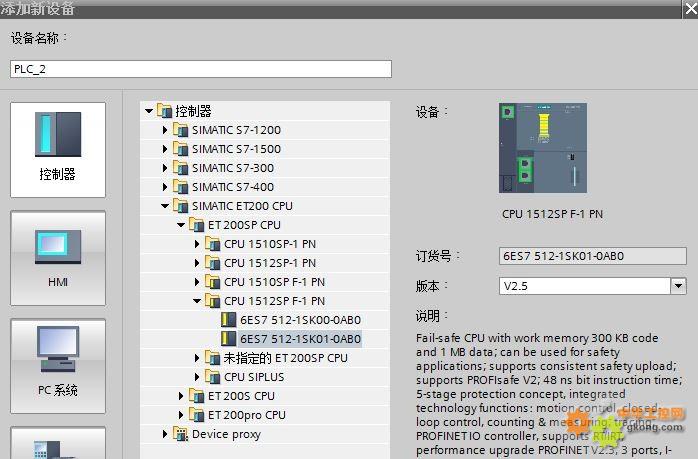
Task: Expand the CPU 1512SP-1 PN node
Action: (x=197, y=263)
